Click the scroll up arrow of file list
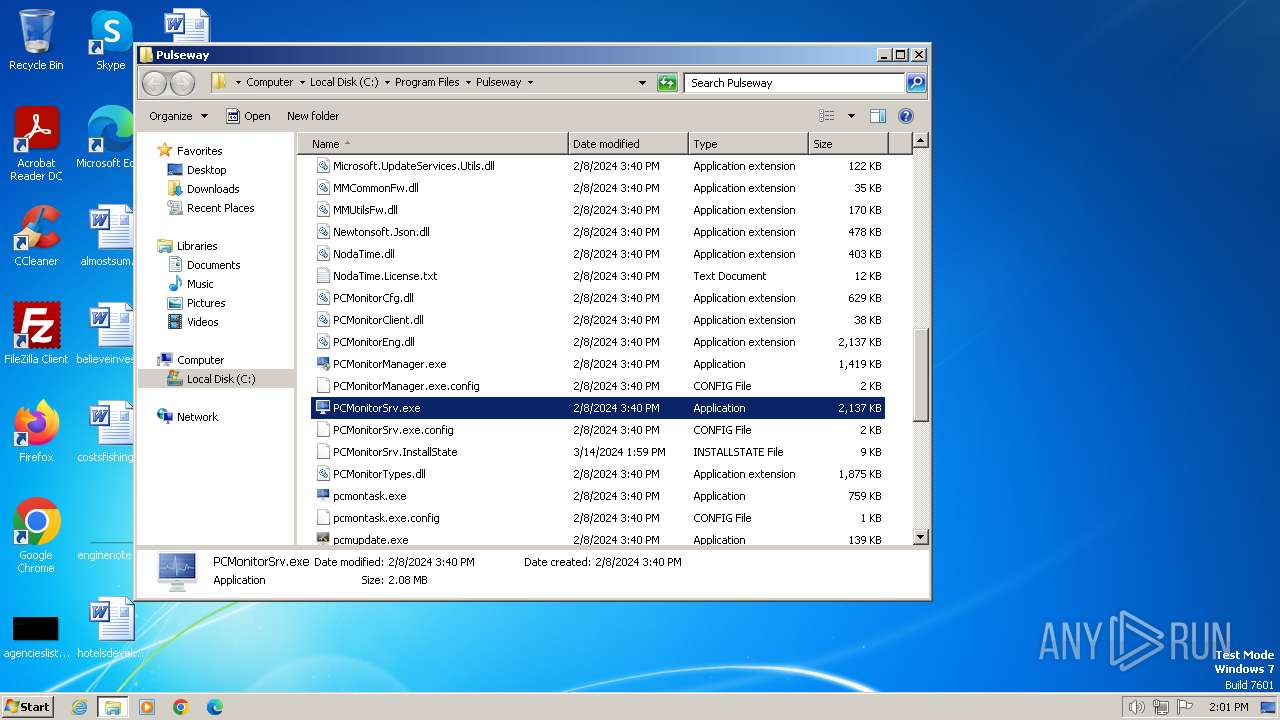Image resolution: width=1280 pixels, height=720 pixels. coord(921,141)
